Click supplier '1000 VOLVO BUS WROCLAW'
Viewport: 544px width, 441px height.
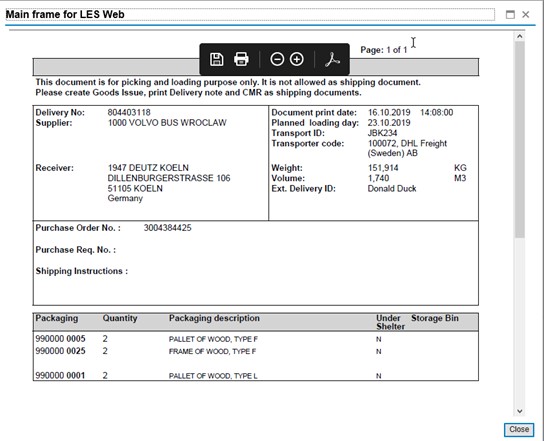coord(167,123)
